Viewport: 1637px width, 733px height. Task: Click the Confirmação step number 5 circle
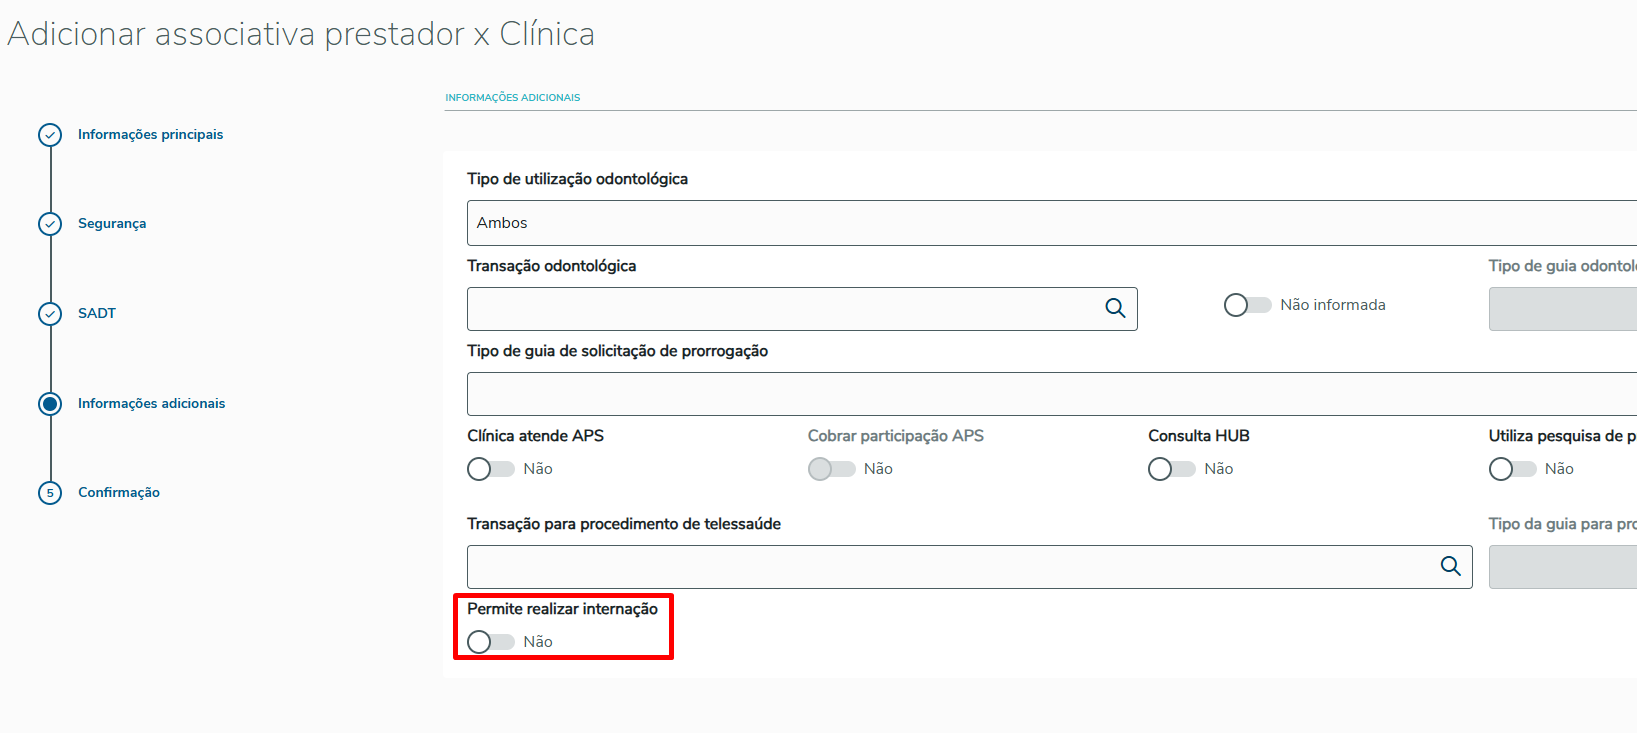(x=50, y=493)
